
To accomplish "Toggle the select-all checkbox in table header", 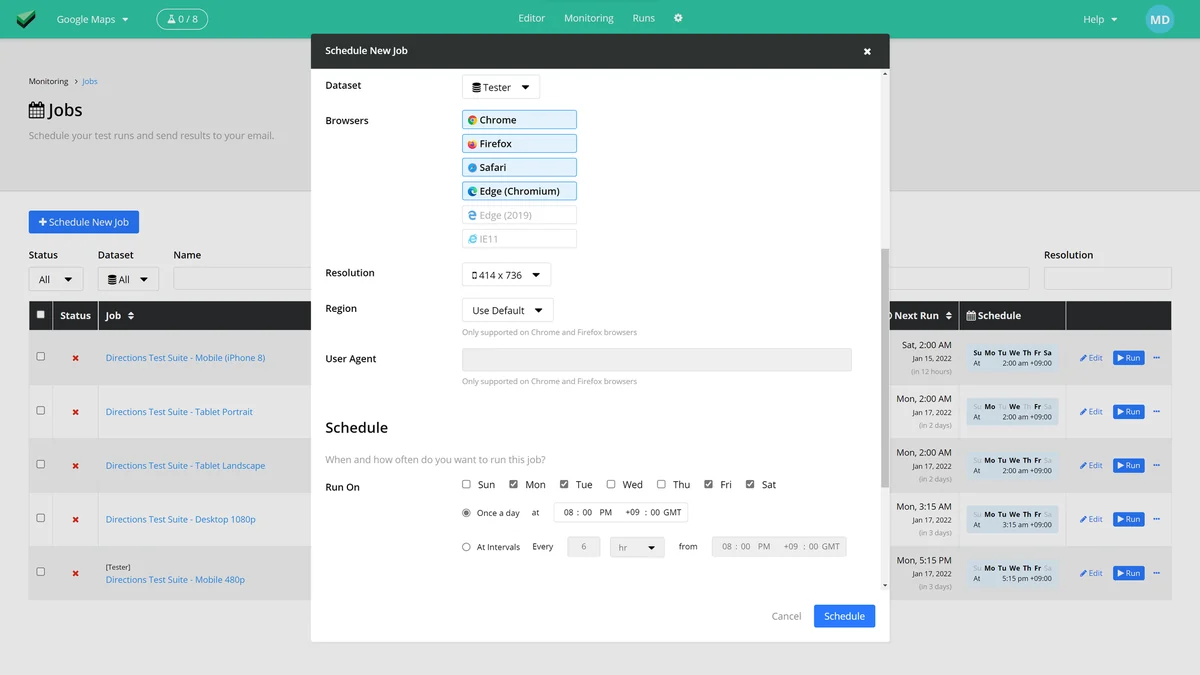I will tap(40, 315).
